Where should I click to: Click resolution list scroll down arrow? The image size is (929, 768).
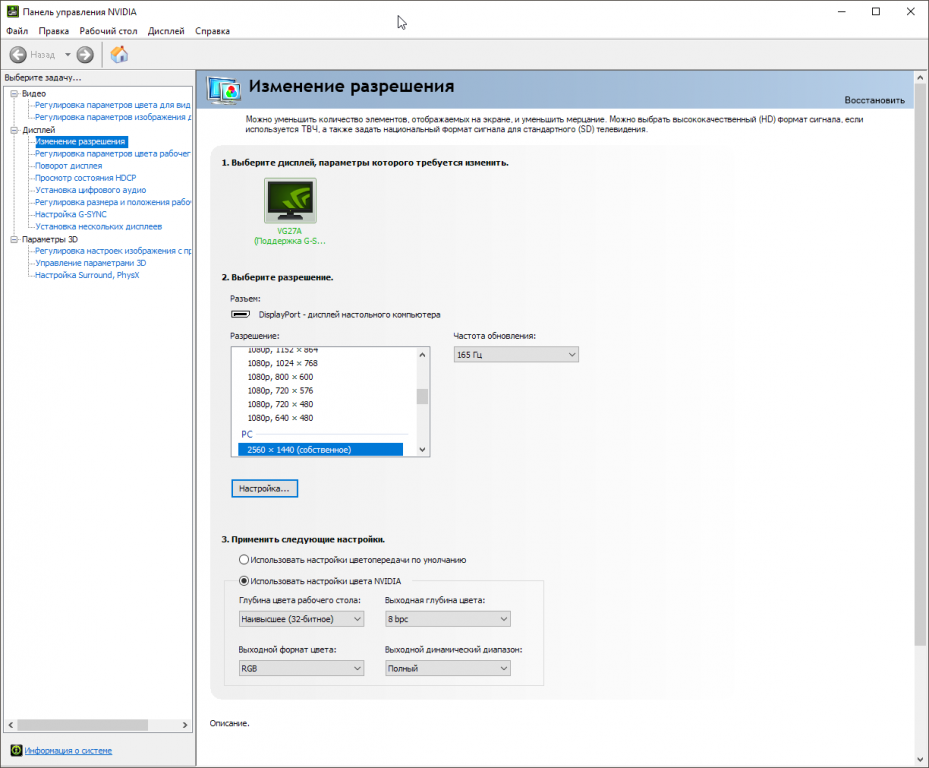422,449
